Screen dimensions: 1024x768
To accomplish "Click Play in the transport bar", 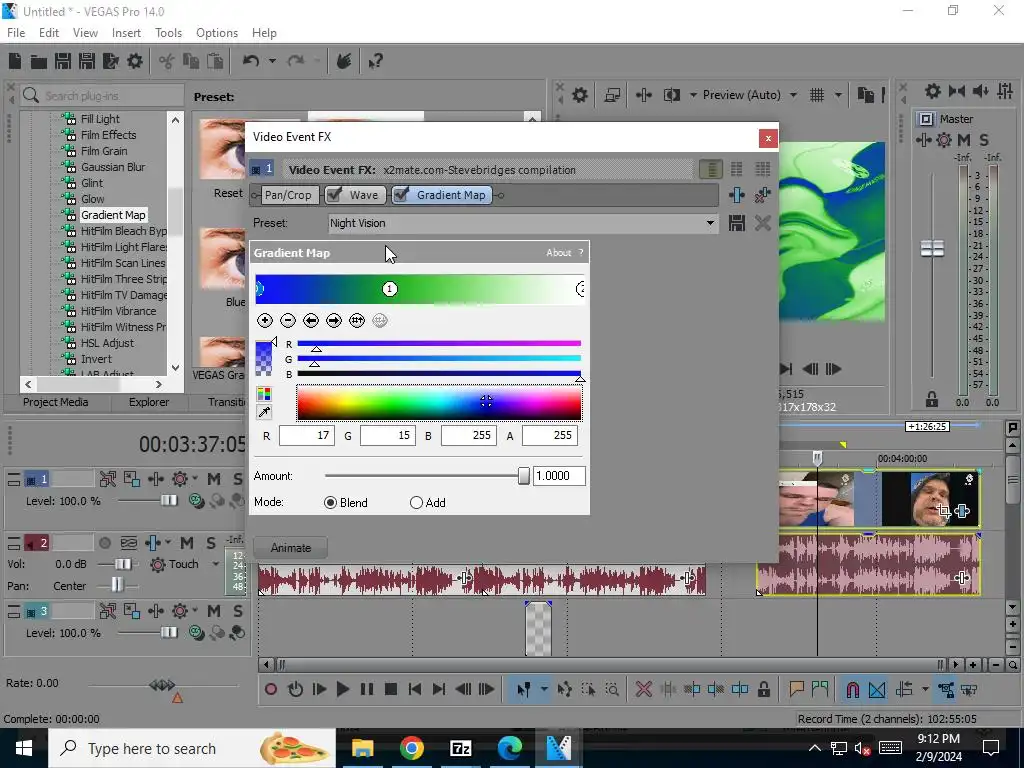I will pos(342,689).
